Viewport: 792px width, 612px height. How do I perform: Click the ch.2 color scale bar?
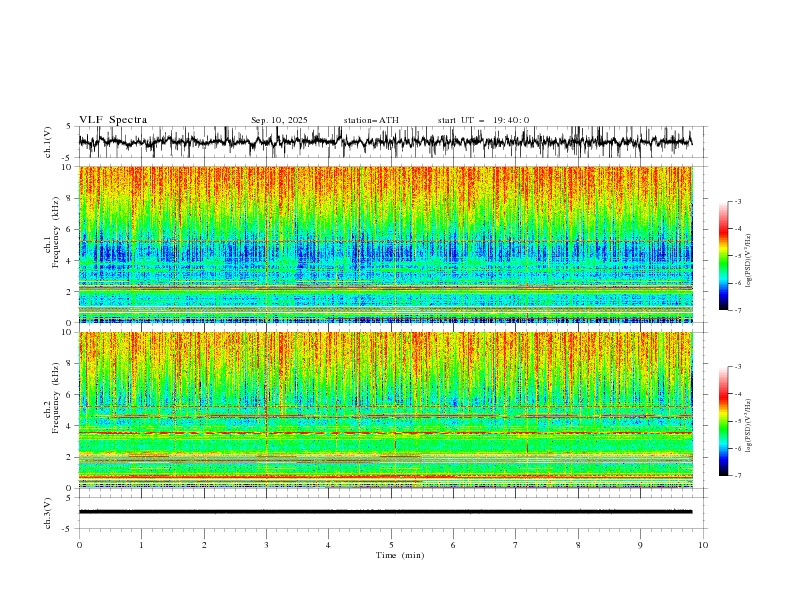coord(724,421)
